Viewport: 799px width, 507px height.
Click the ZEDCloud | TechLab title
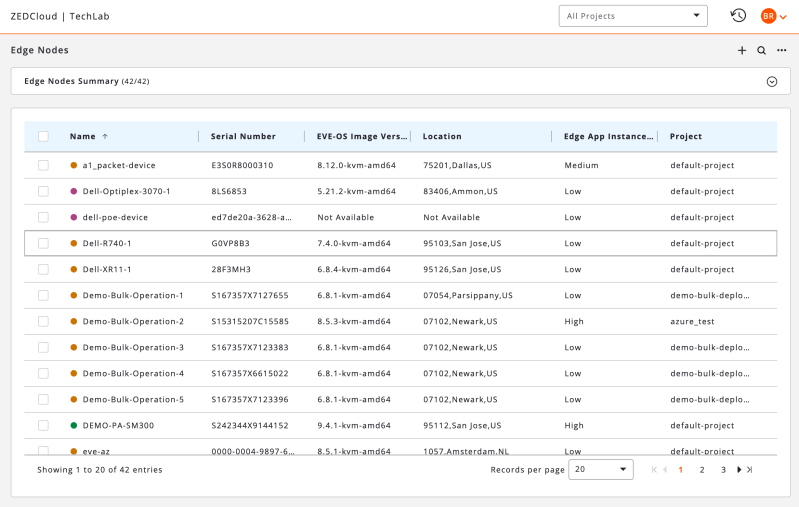click(60, 16)
